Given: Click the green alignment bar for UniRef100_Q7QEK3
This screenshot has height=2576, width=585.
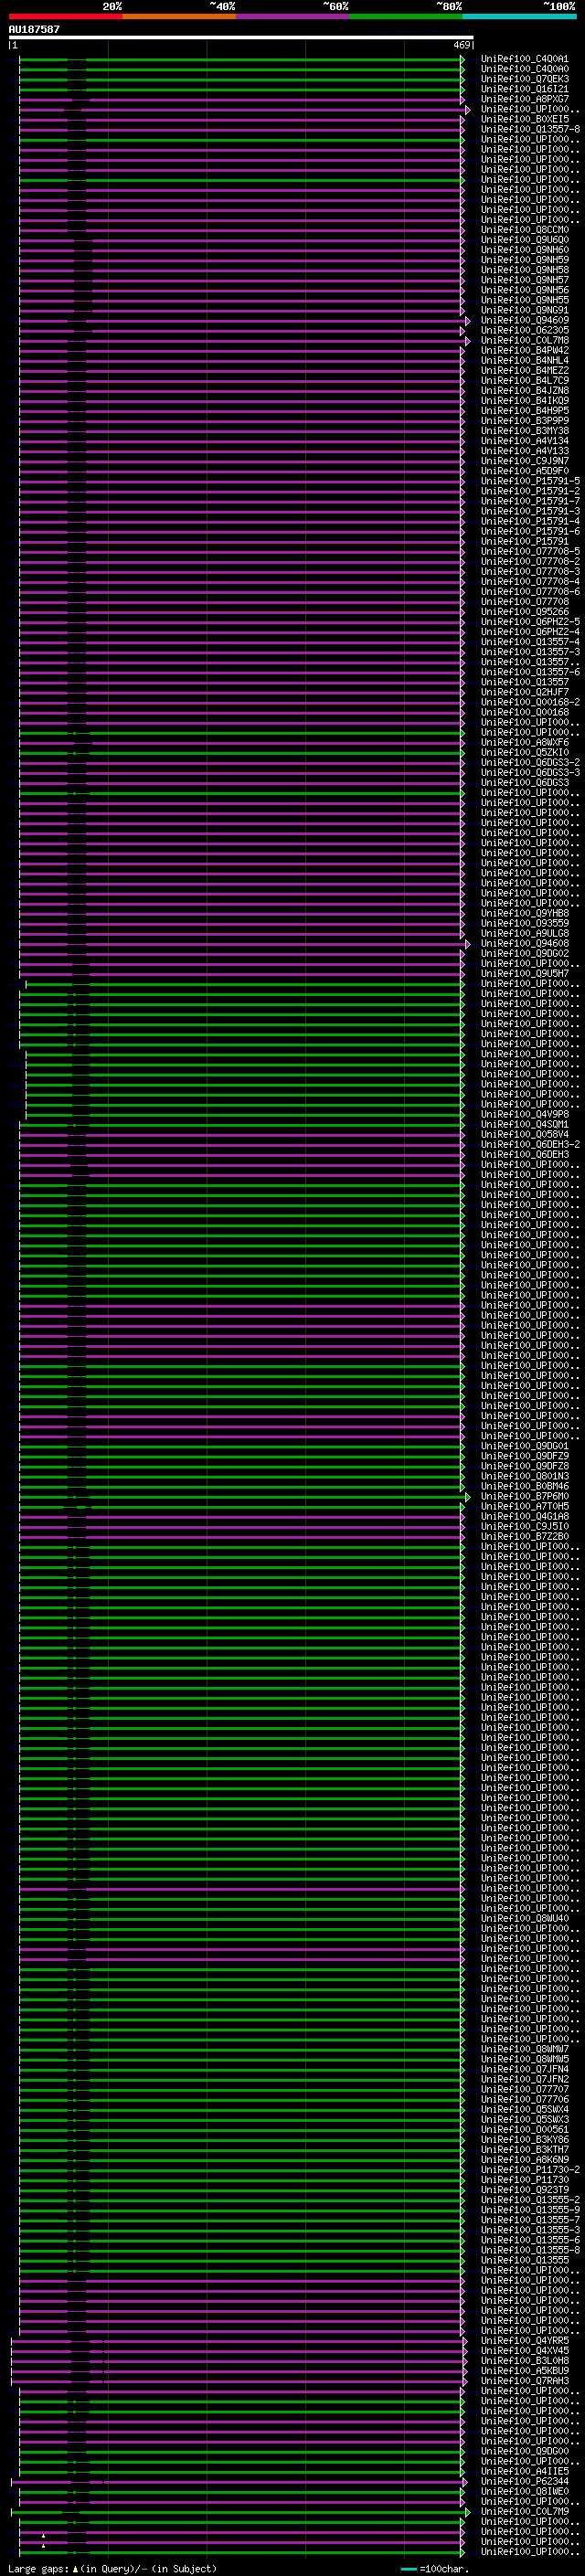Looking at the screenshot, I should (241, 79).
